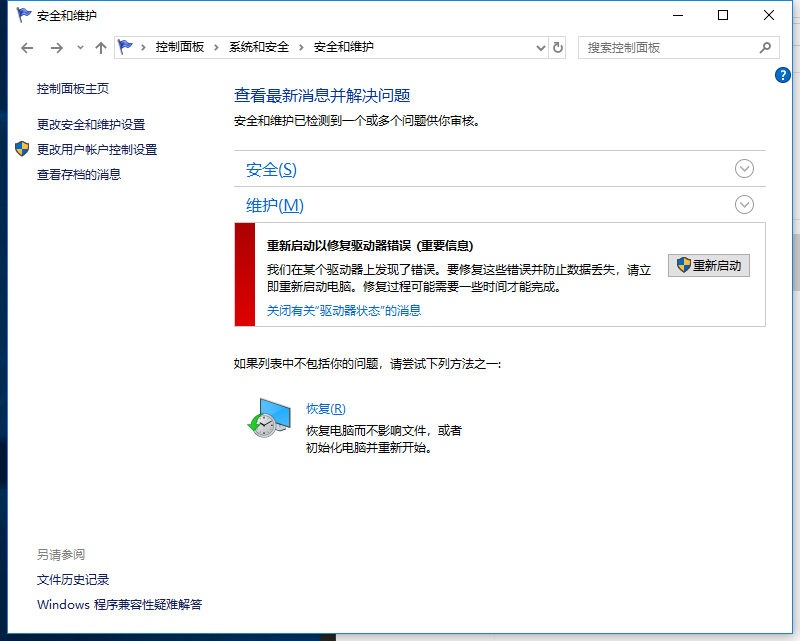Click the forward navigation arrow
Screen dimensions: 800x641
[x=56, y=47]
